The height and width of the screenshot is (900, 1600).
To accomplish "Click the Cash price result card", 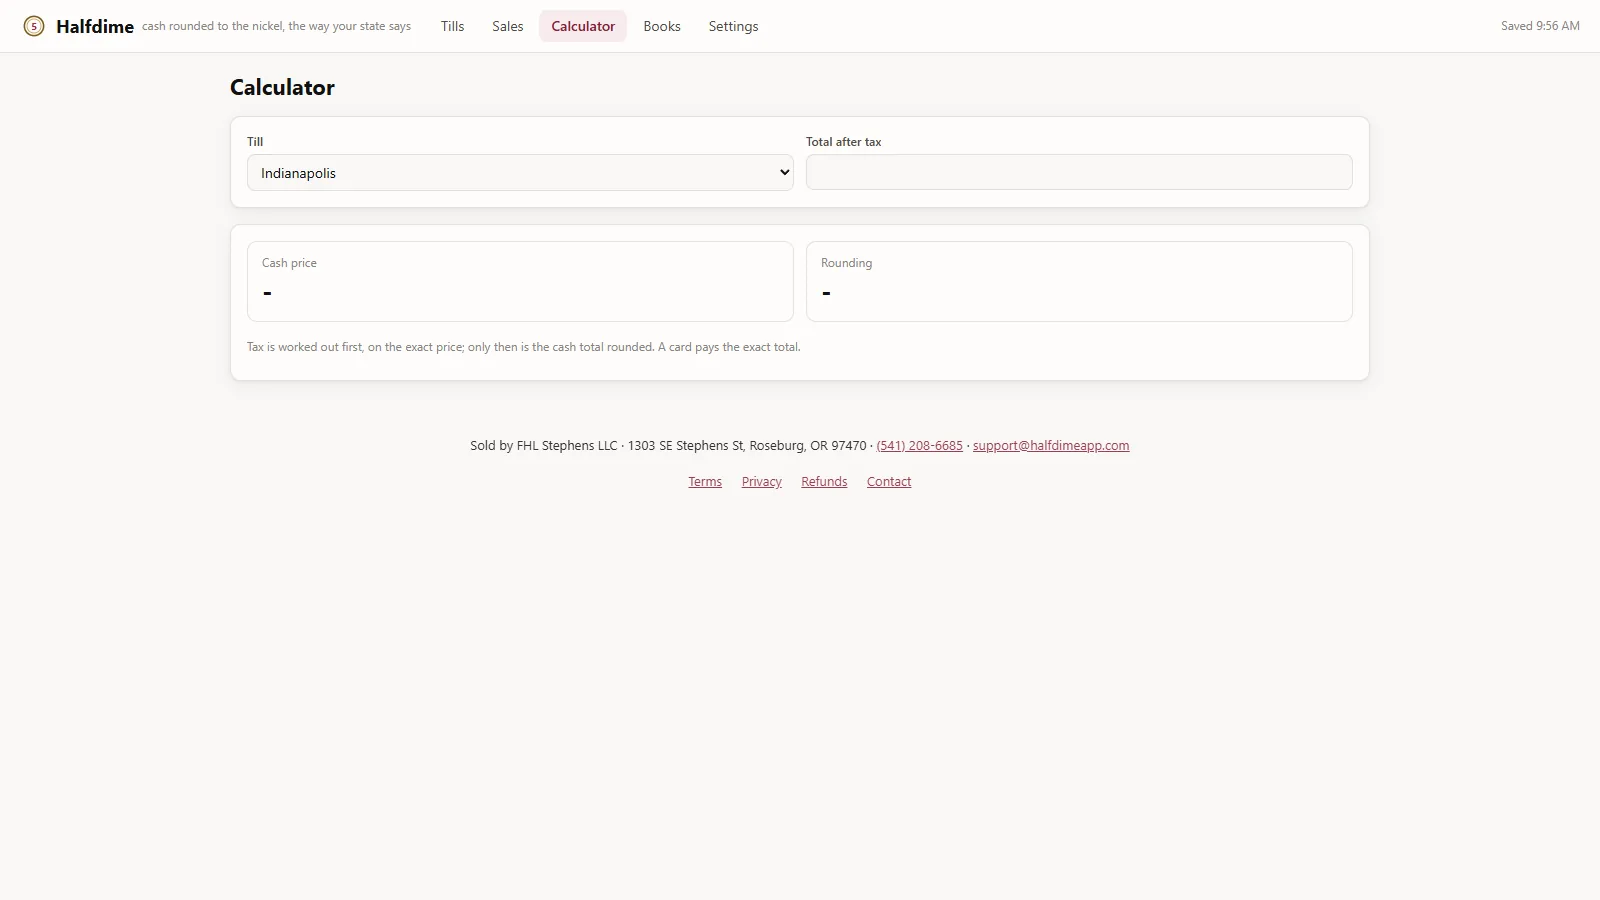I will coord(520,281).
